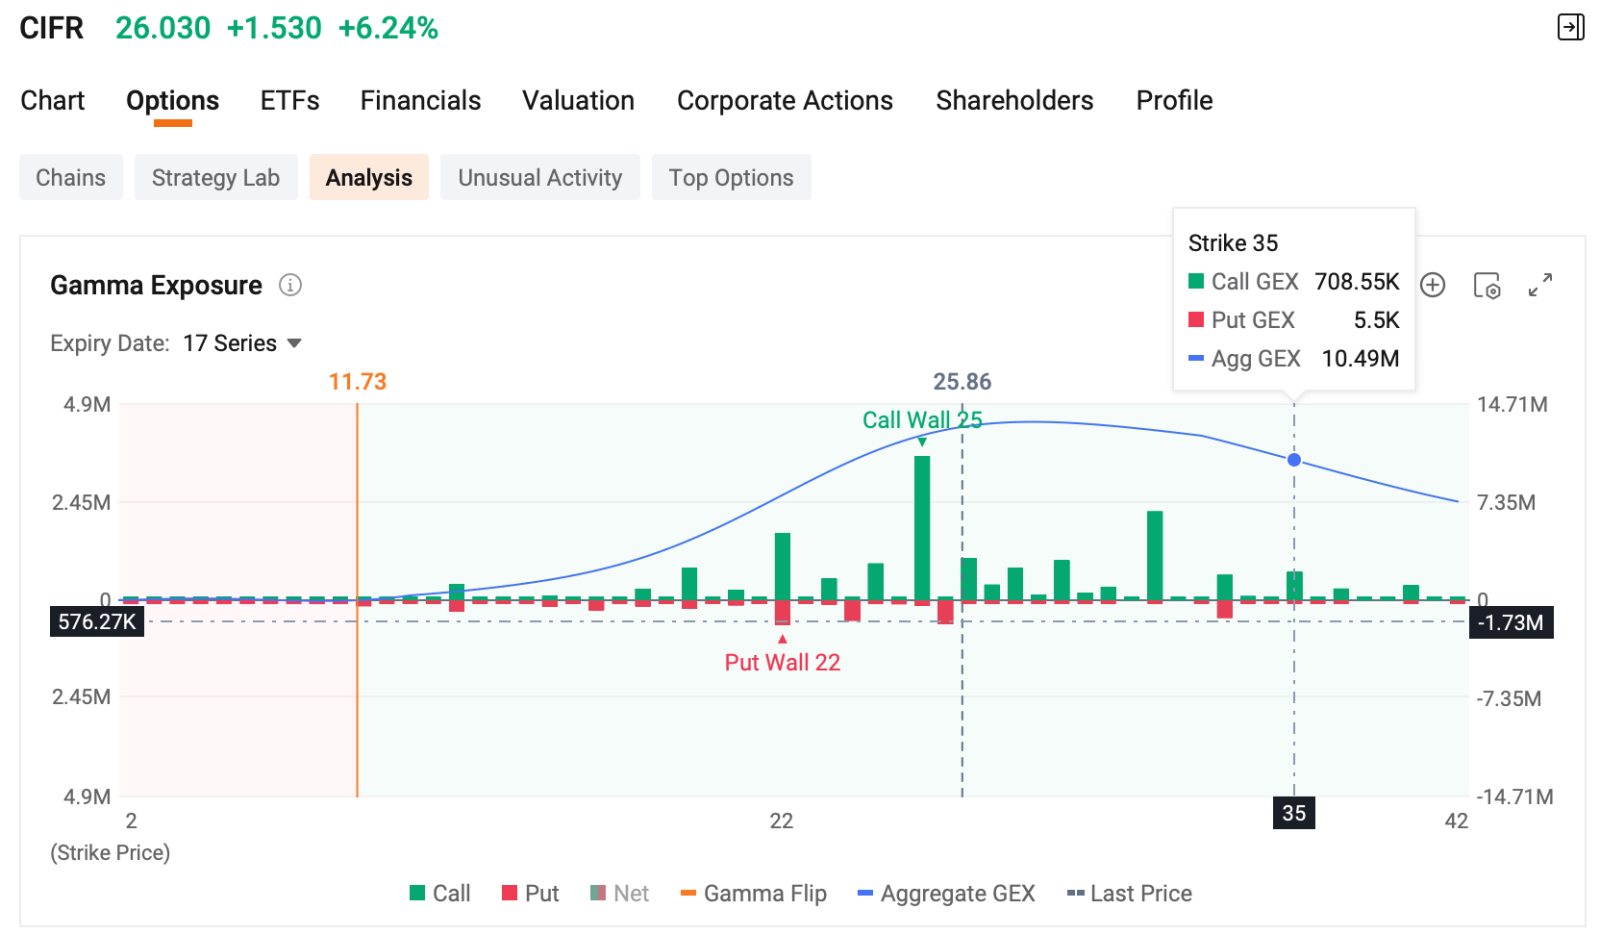Open the ETFs tab
Image resolution: width=1600 pixels, height=935 pixels.
pos(290,100)
